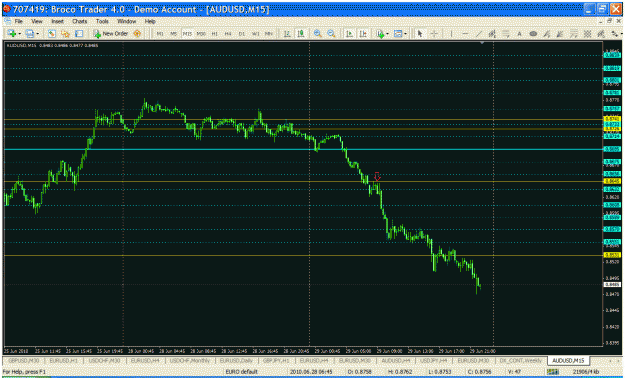Image resolution: width=625 pixels, height=378 pixels.
Task: Select the AUDUSD,M15 chart tab
Action: (568, 360)
